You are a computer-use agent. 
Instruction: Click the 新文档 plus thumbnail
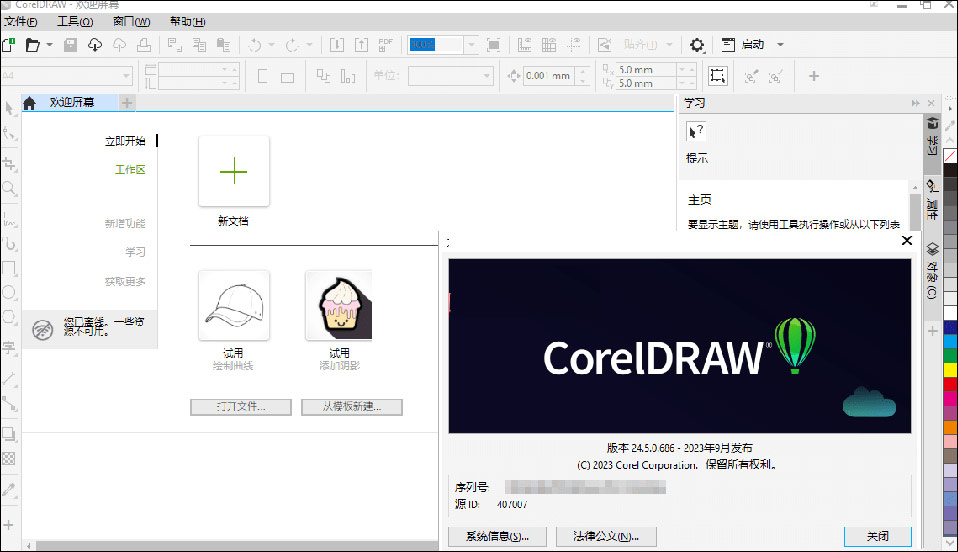click(234, 171)
